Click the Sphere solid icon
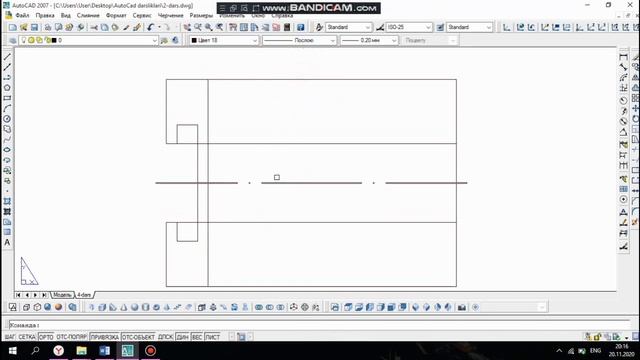 click(134, 307)
